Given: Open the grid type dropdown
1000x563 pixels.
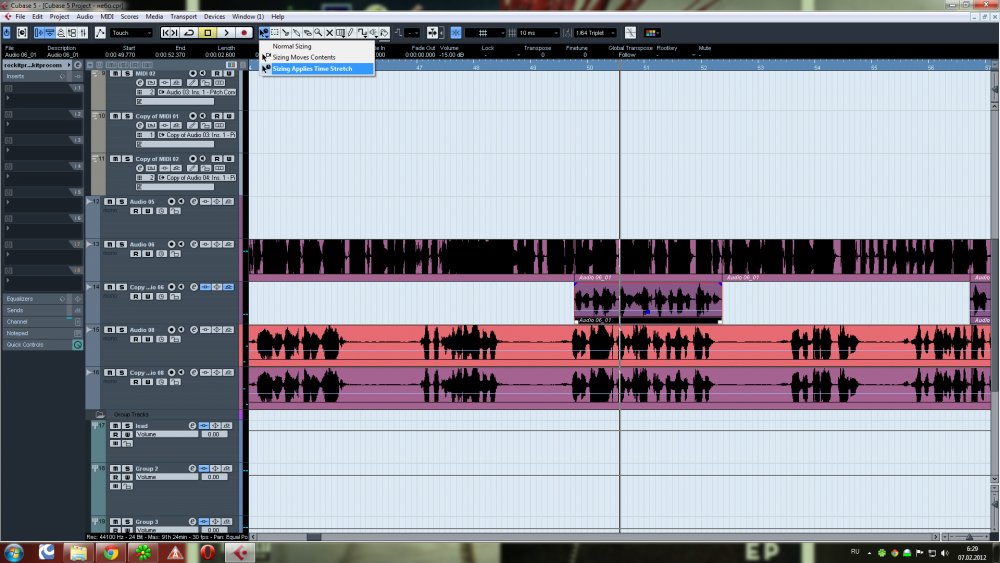Looking at the screenshot, I should pos(486,33).
